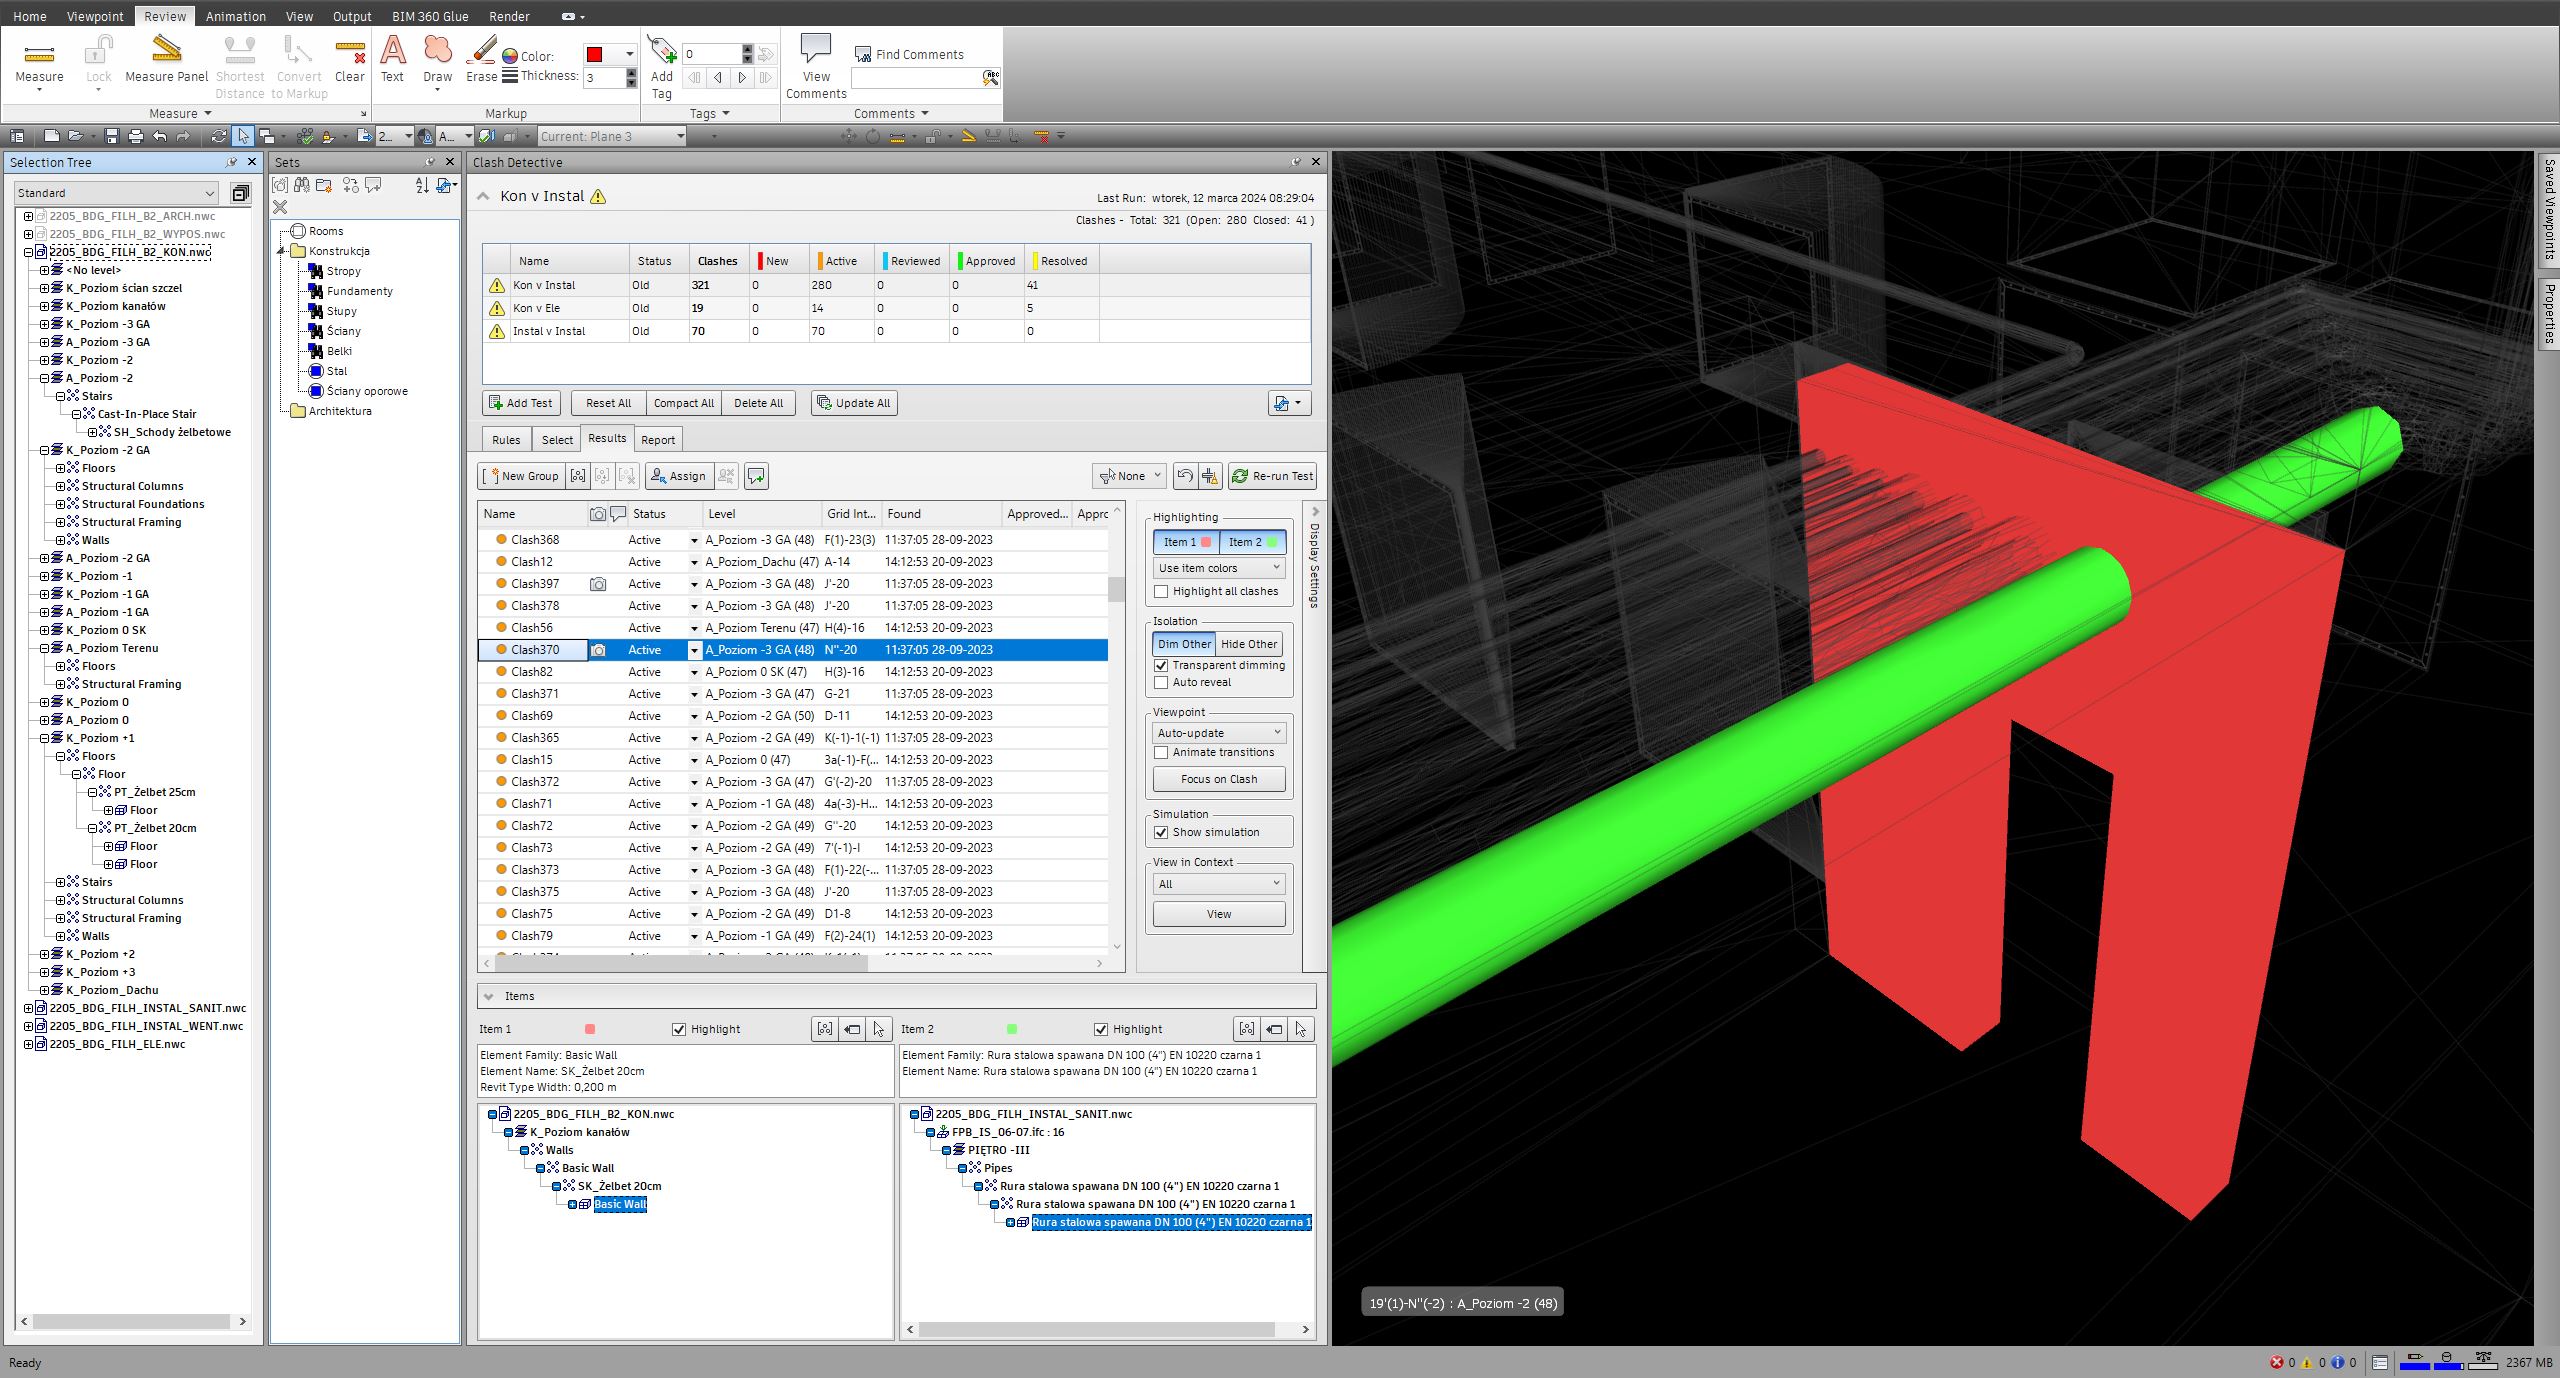This screenshot has height=1378, width=2560.
Task: Click the Find Comments input field
Action: pyautogui.click(x=915, y=78)
